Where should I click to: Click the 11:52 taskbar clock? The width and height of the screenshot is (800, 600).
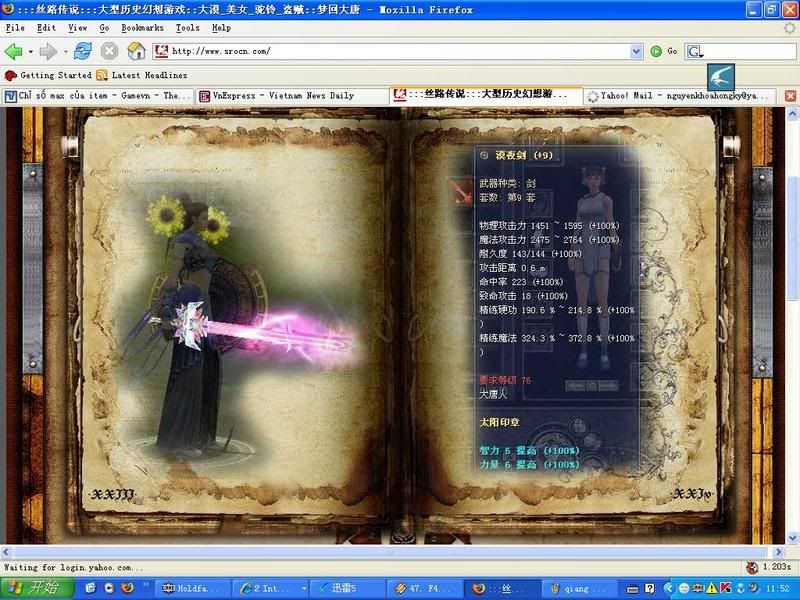coord(778,589)
